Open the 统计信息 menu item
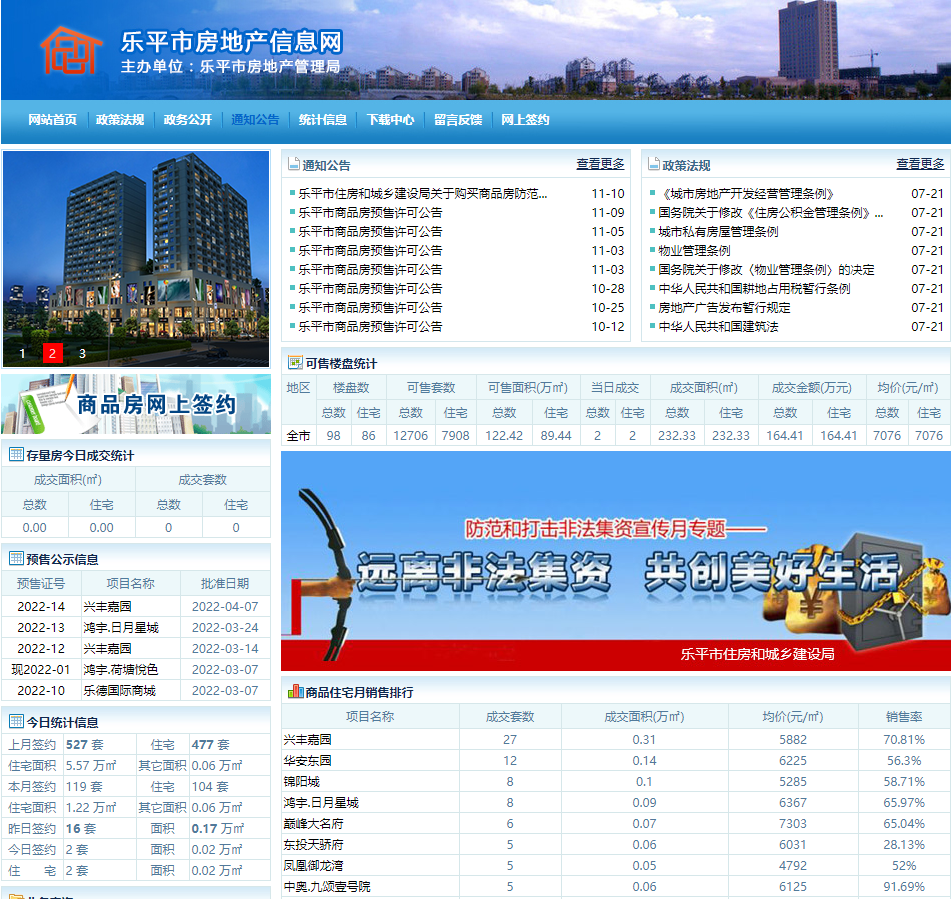Screen dimensions: 952x899 tap(323, 120)
